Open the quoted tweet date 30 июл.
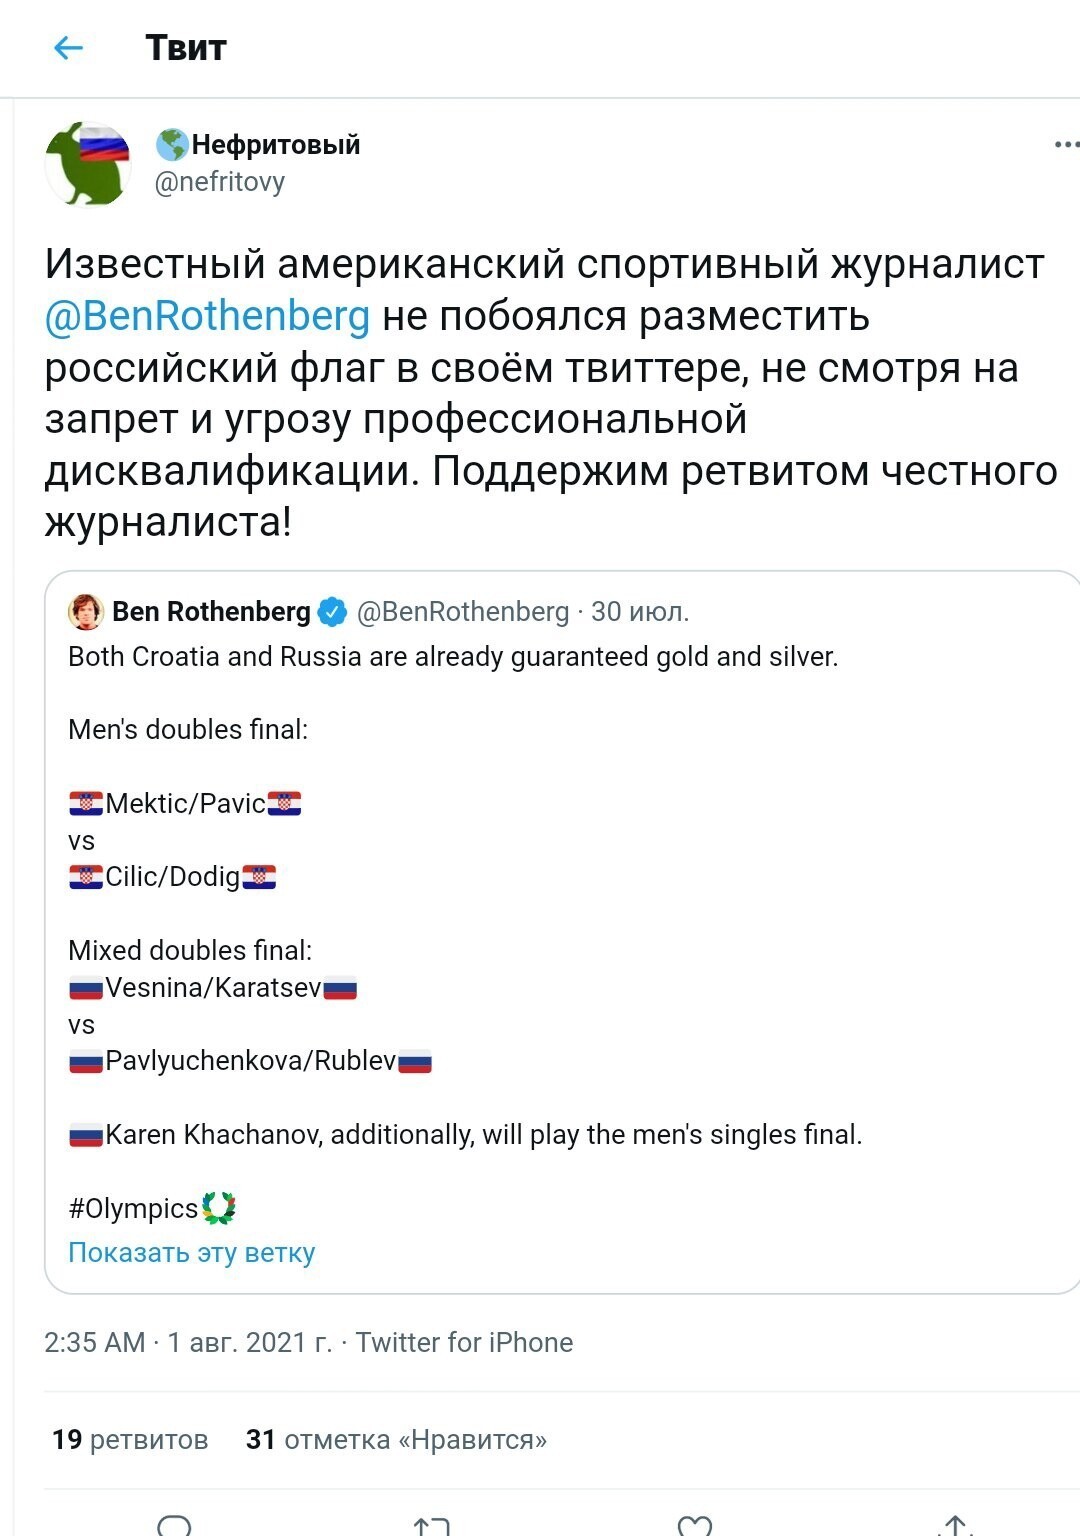The image size is (1080, 1536). click(640, 612)
